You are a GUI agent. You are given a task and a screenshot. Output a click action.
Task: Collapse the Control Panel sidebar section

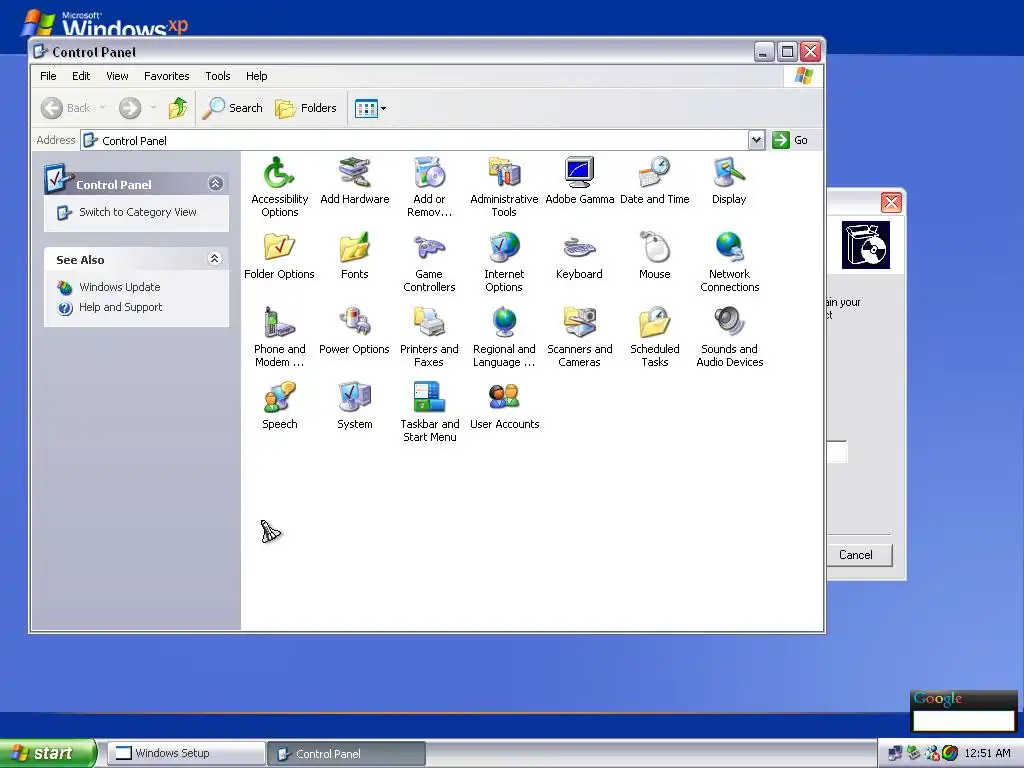215,184
